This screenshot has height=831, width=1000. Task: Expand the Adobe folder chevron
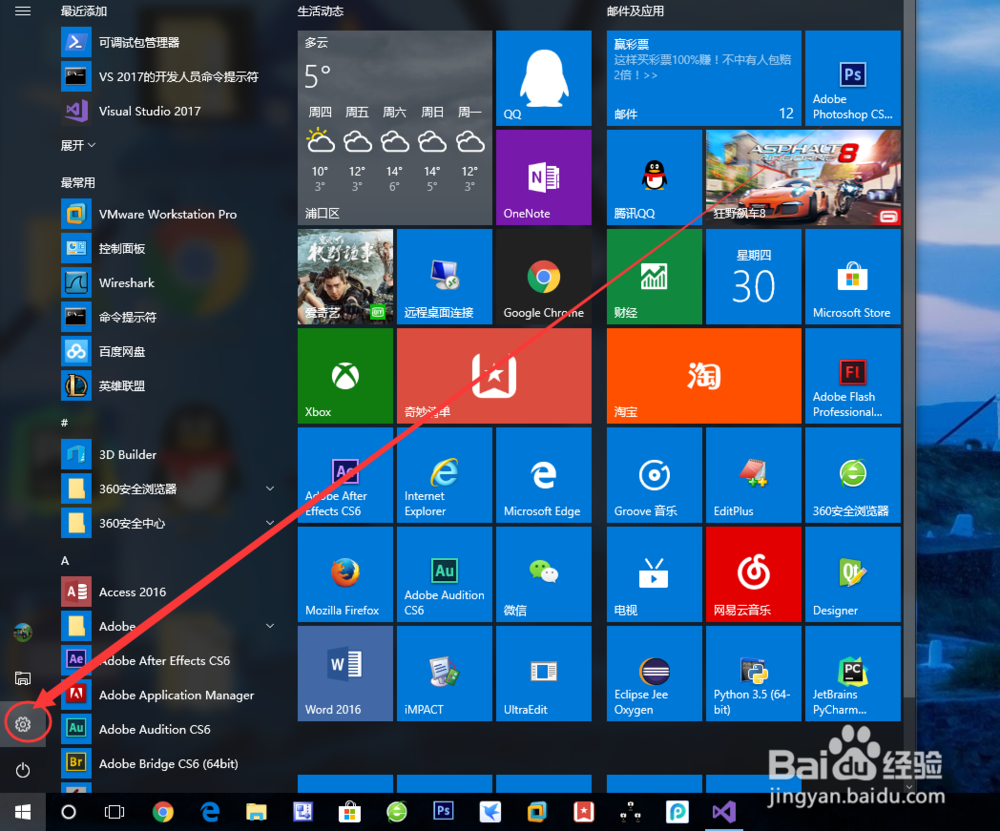[270, 626]
